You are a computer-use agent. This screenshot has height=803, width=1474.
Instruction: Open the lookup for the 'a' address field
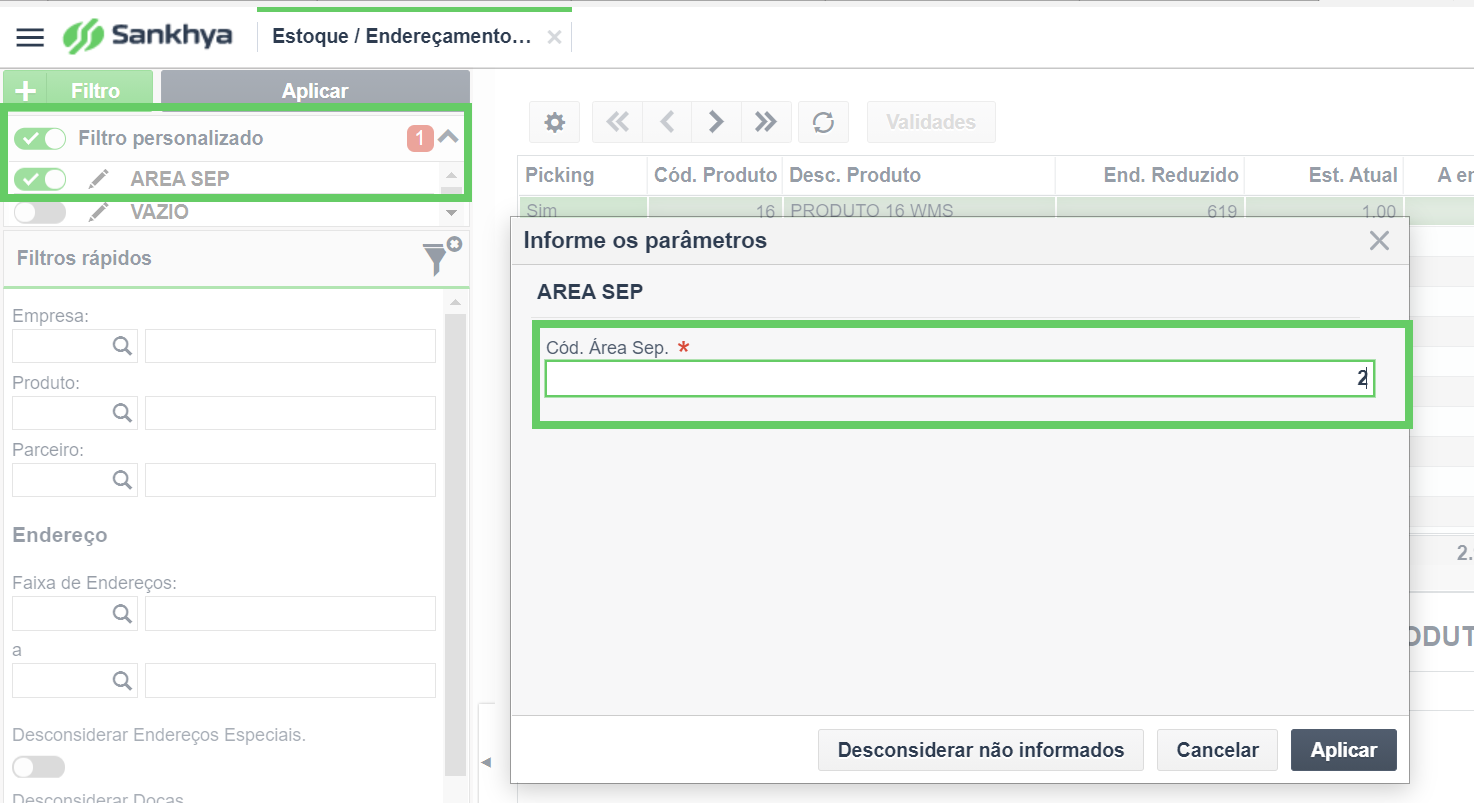click(x=122, y=680)
